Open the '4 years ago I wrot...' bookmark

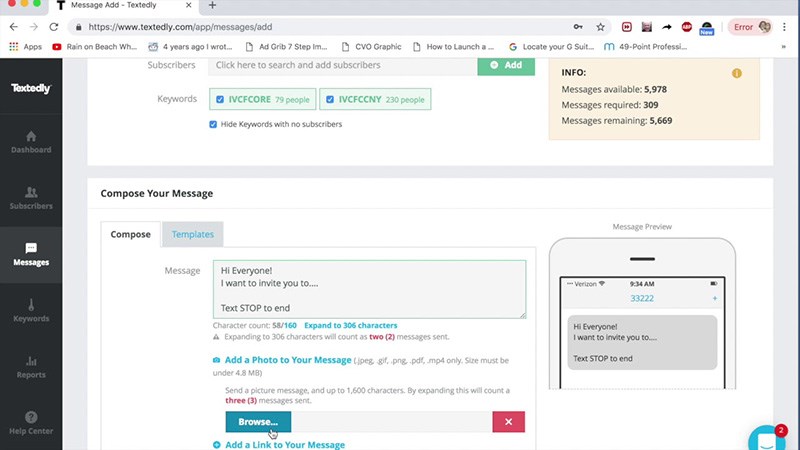190,46
